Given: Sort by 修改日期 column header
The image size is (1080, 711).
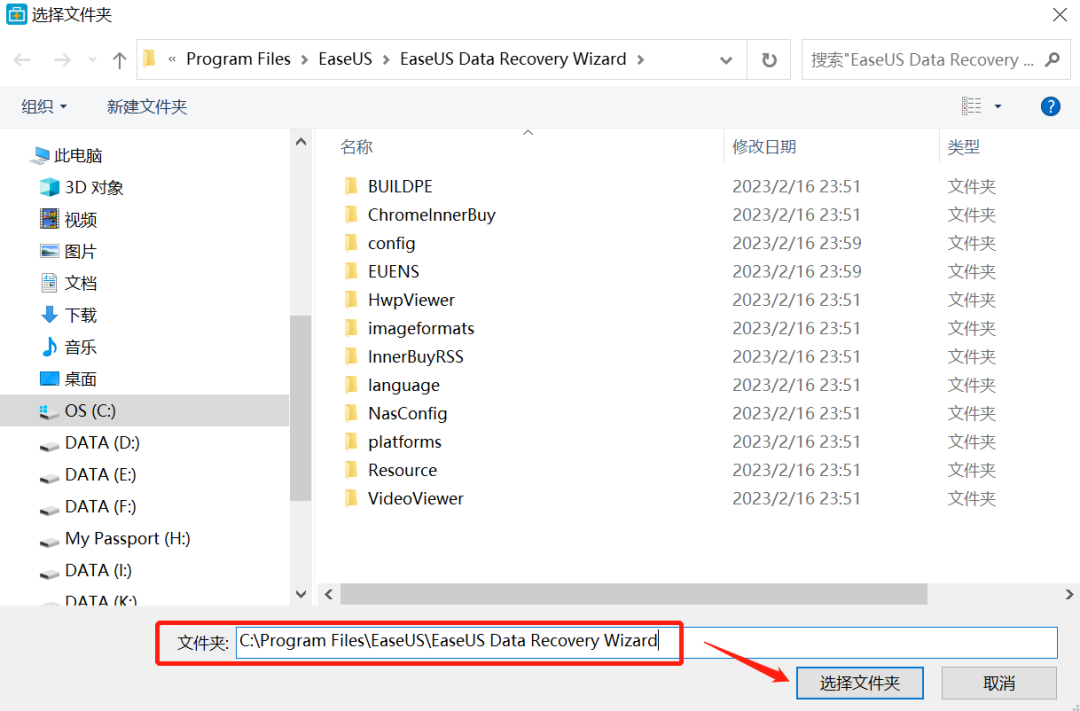Looking at the screenshot, I should 764,147.
